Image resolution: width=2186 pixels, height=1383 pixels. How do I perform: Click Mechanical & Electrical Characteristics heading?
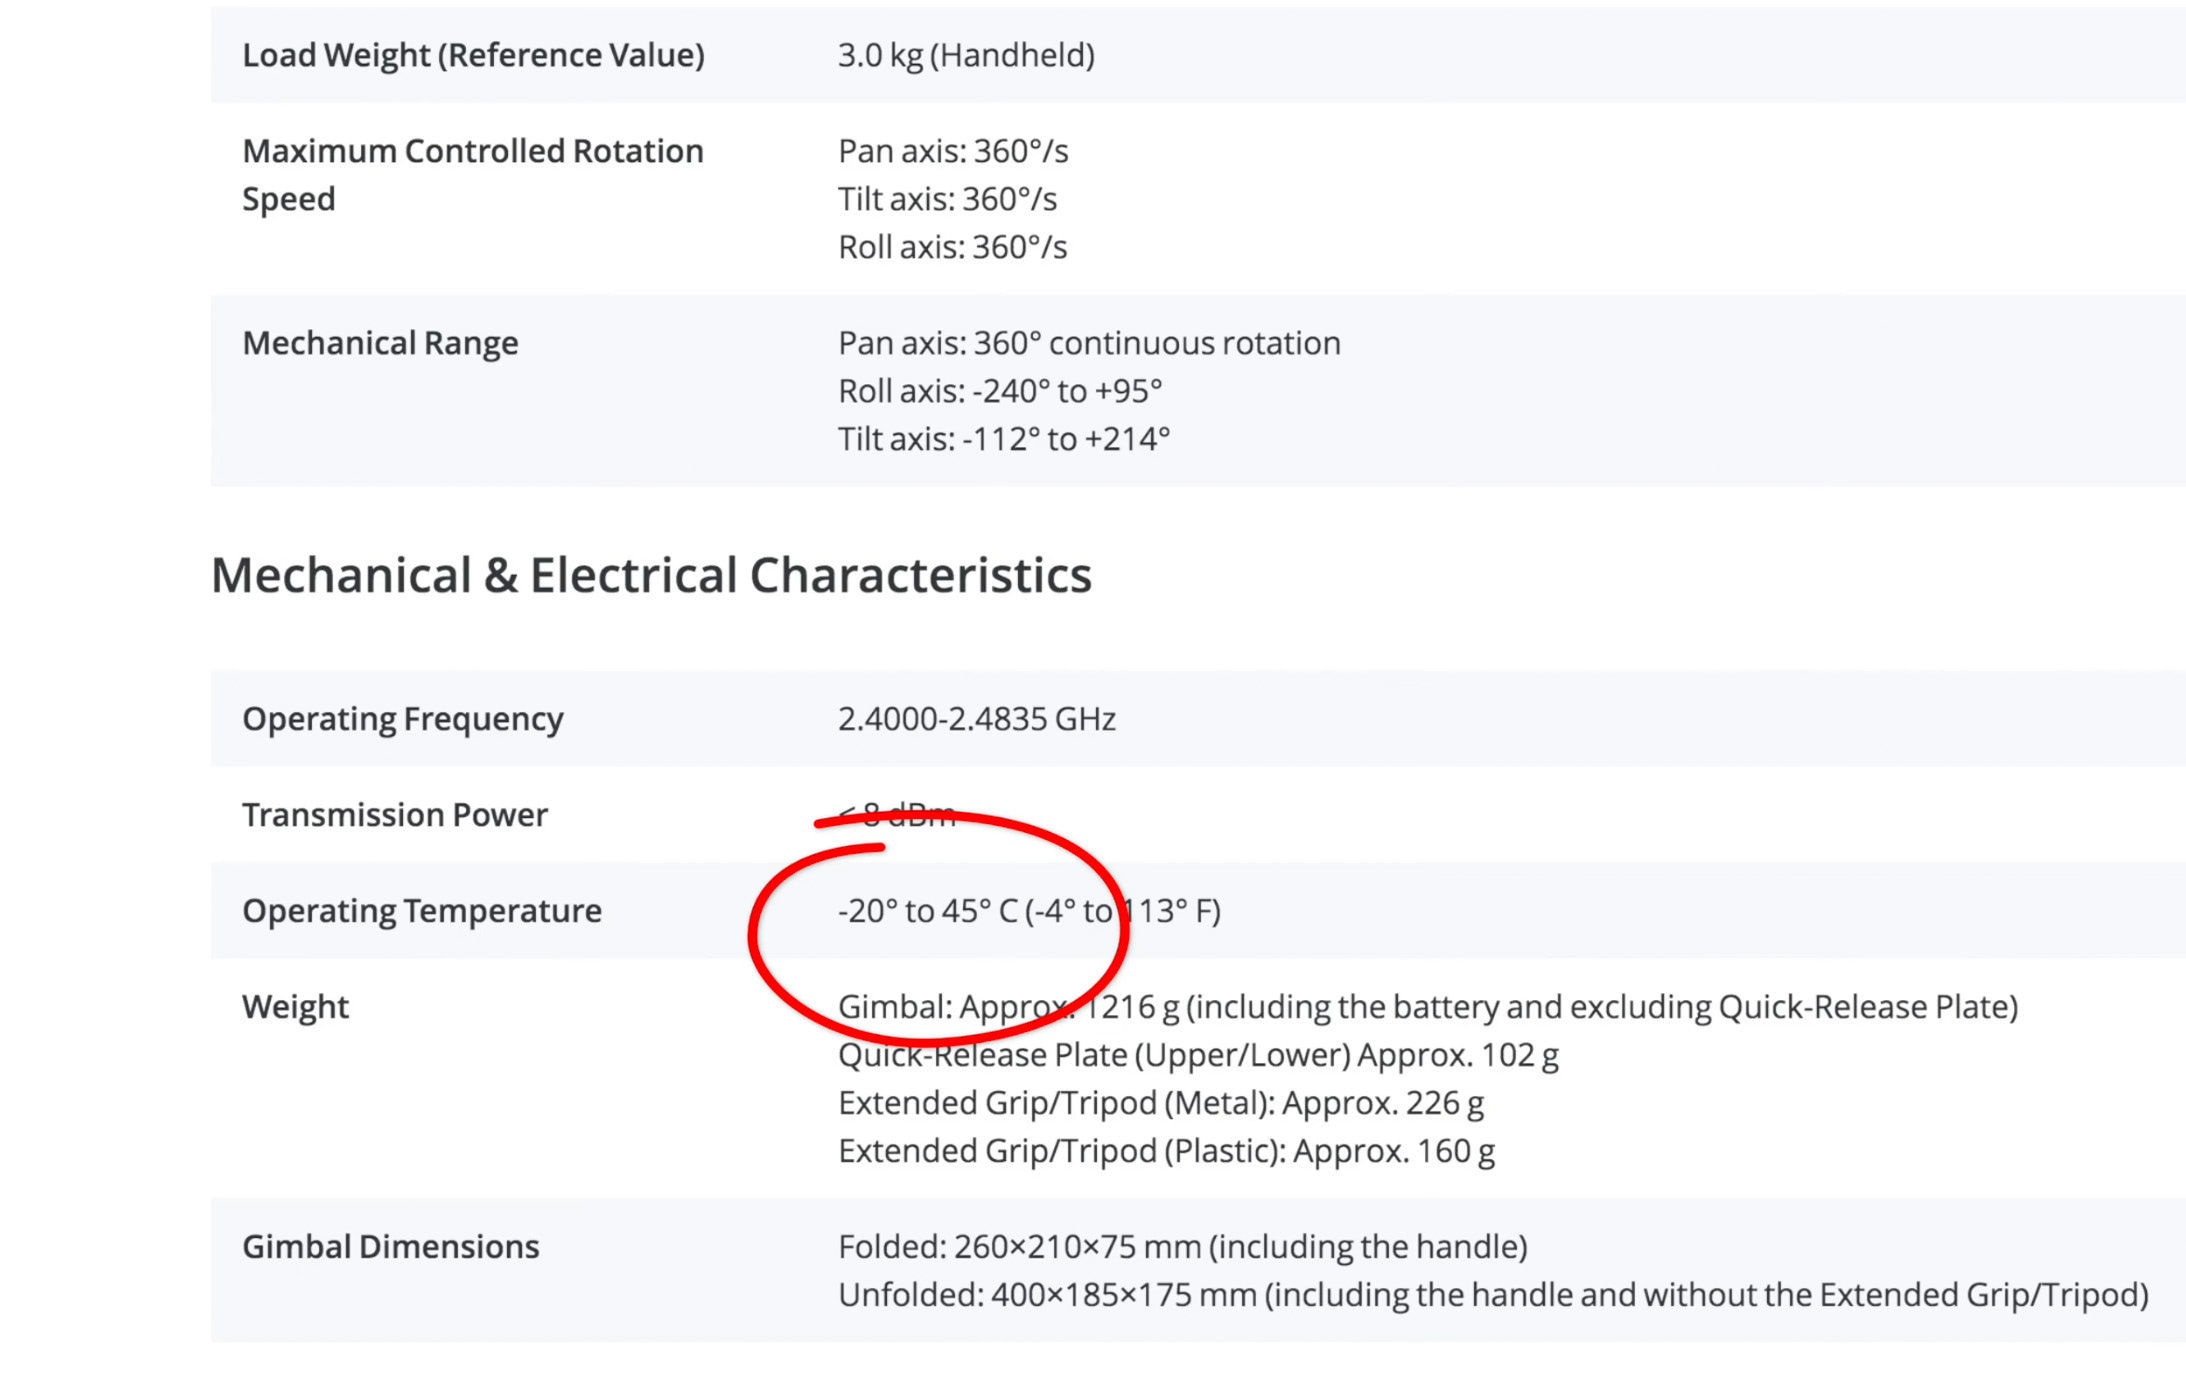[x=651, y=575]
